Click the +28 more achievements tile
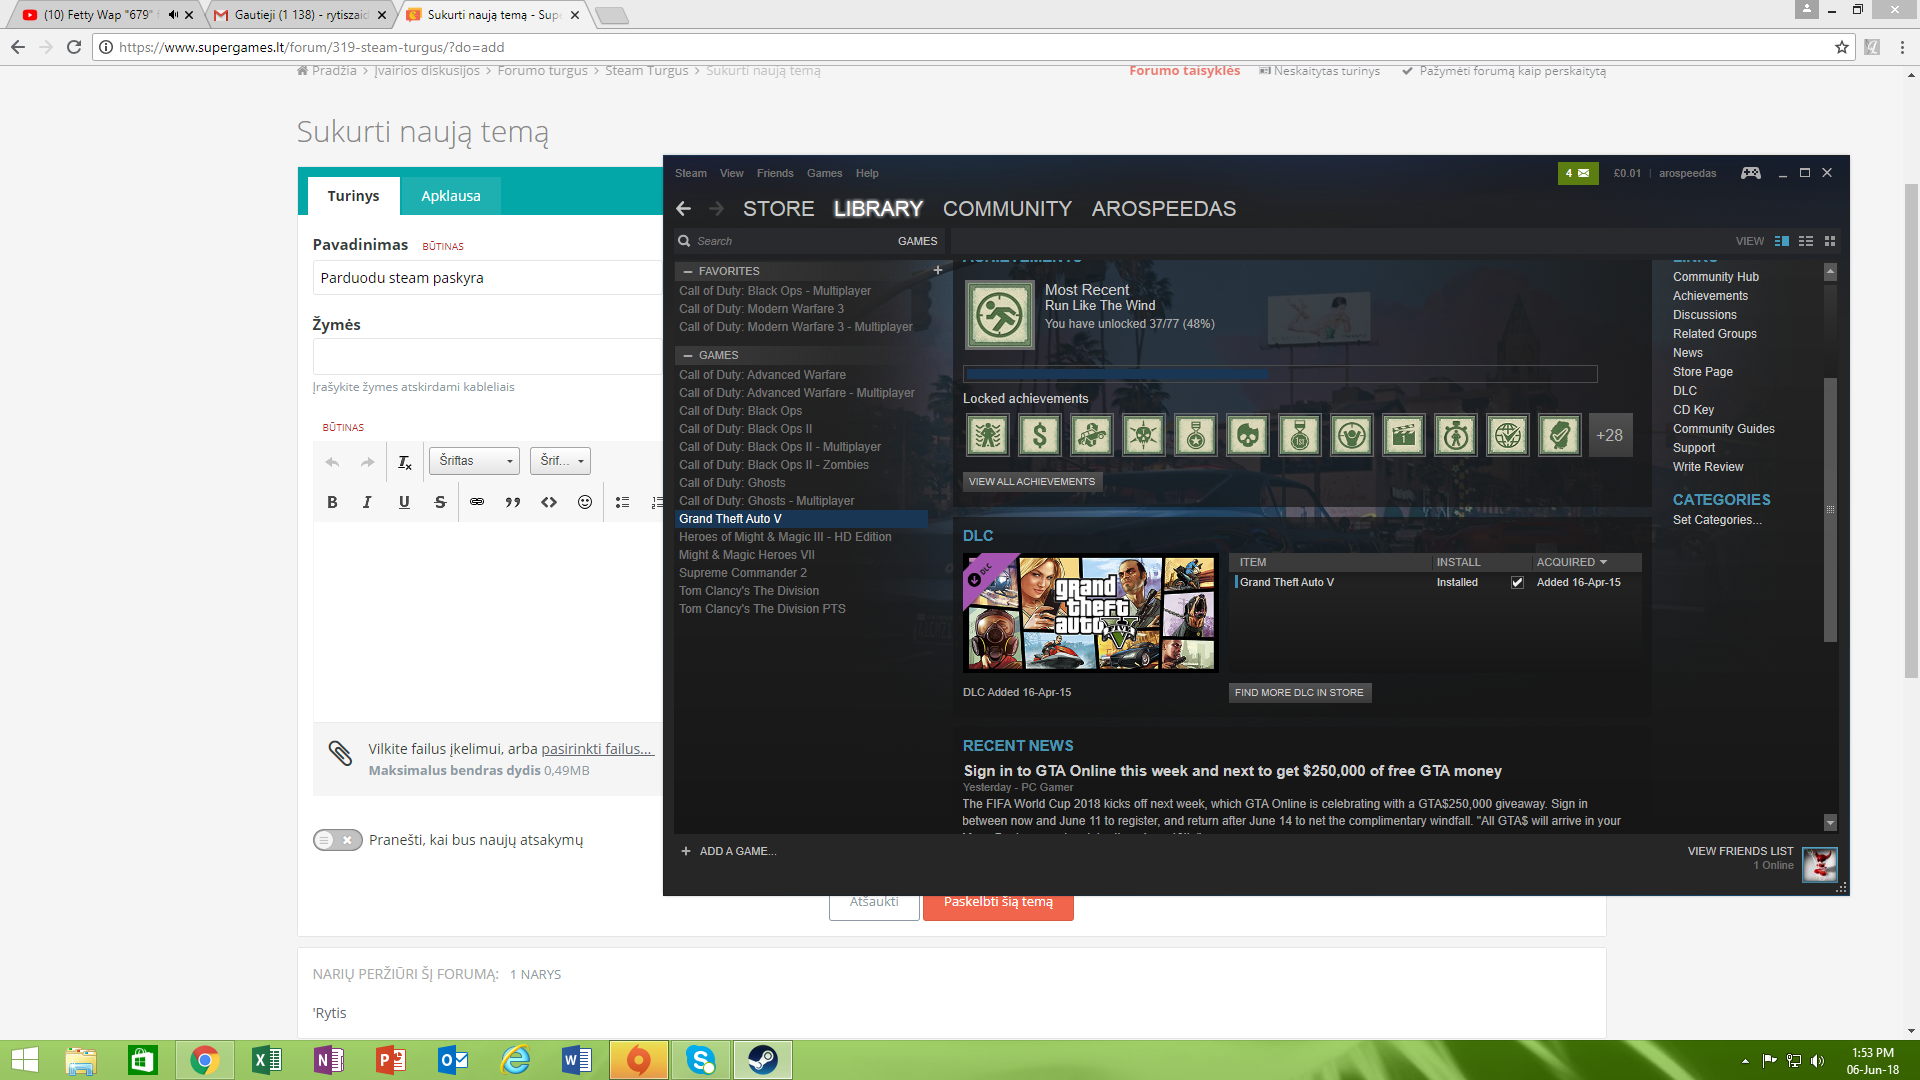The image size is (1920, 1080). pyautogui.click(x=1610, y=435)
